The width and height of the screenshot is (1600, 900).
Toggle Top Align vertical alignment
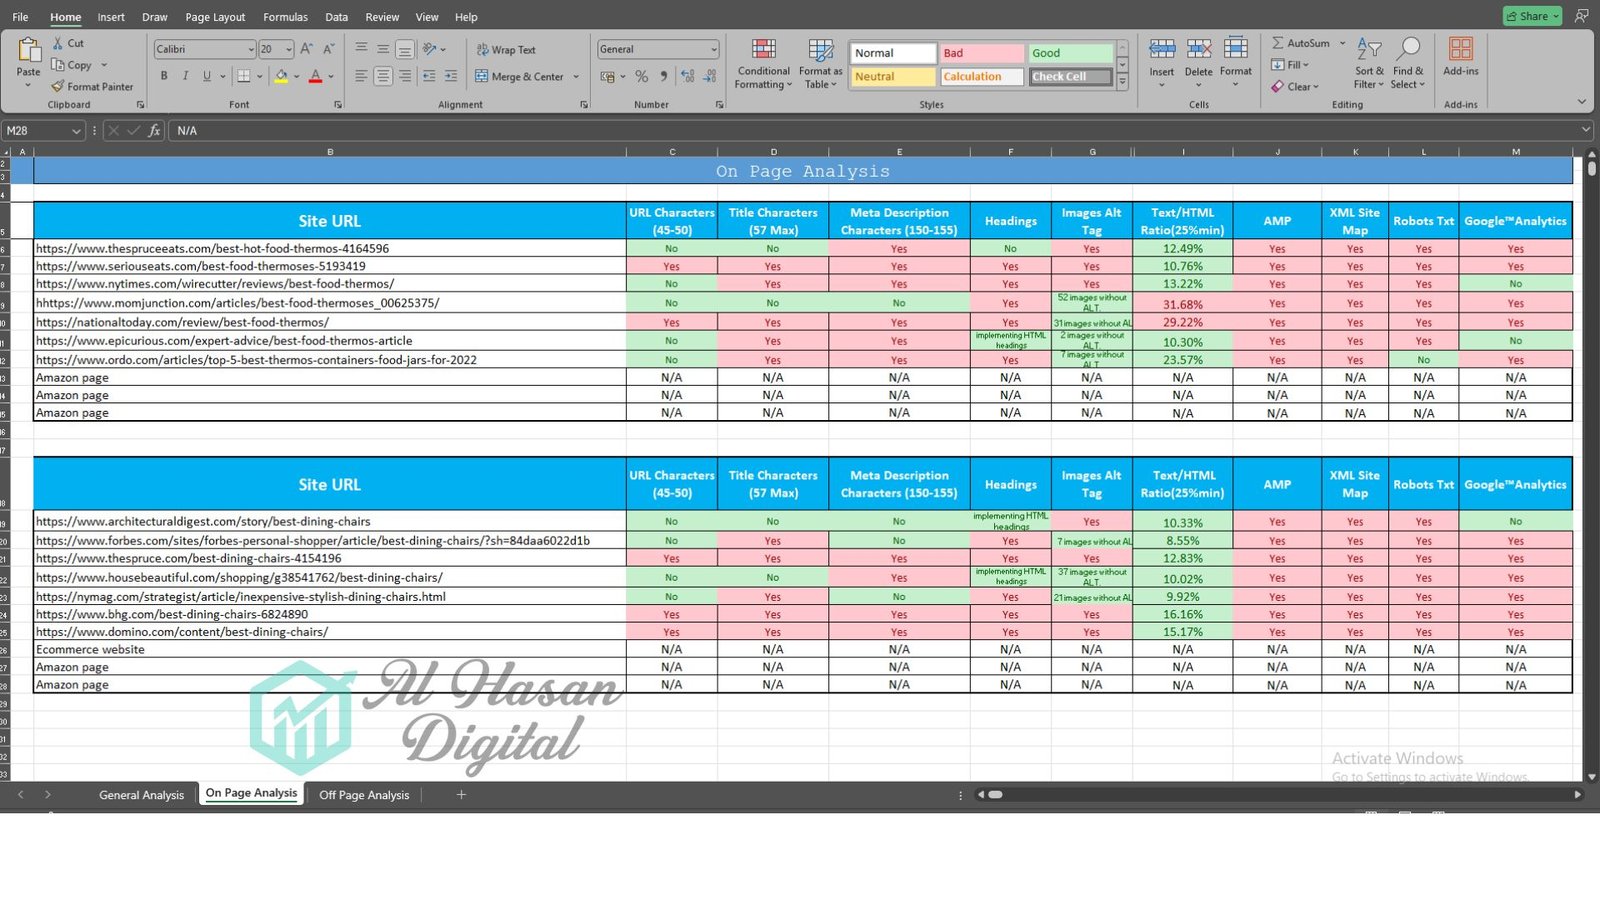pyautogui.click(x=361, y=49)
